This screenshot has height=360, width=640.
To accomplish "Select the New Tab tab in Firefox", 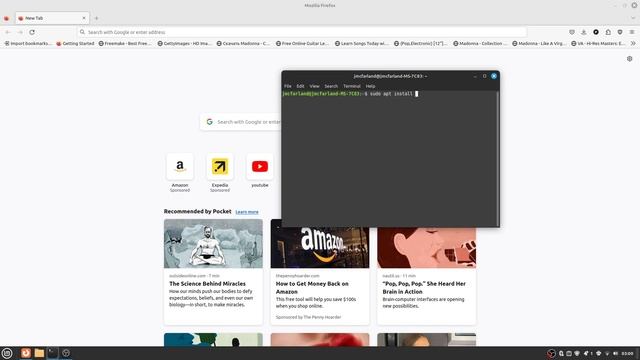I will pos(52,18).
